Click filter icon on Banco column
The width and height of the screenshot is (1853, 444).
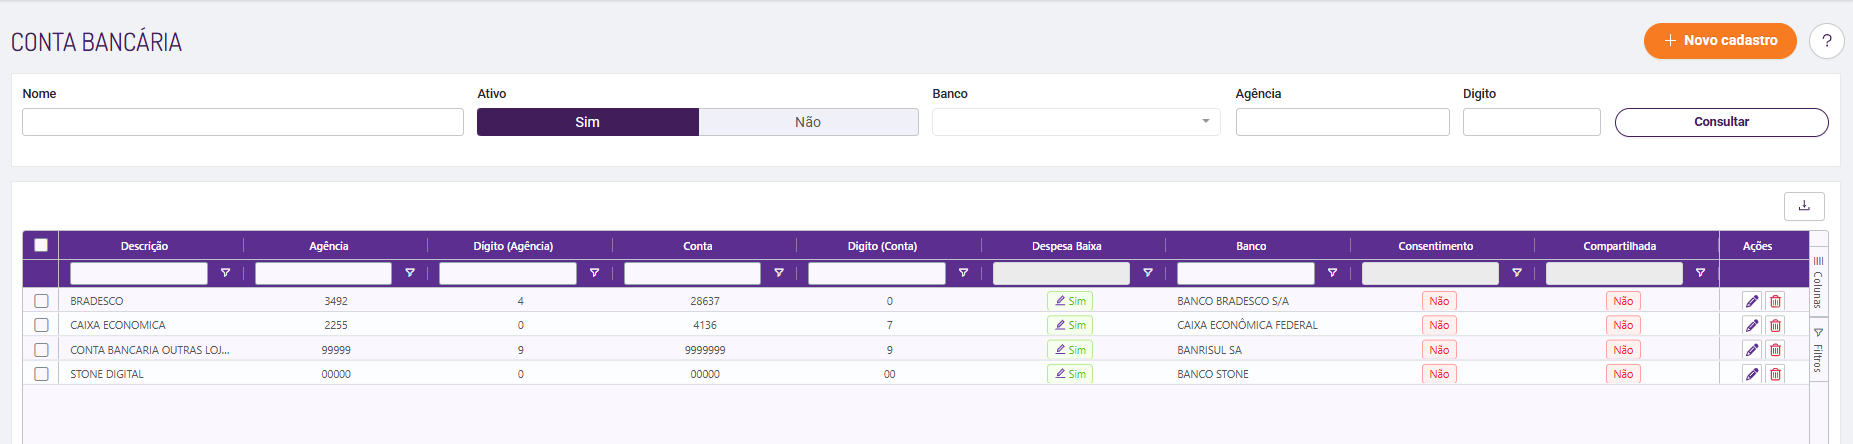(x=1332, y=273)
